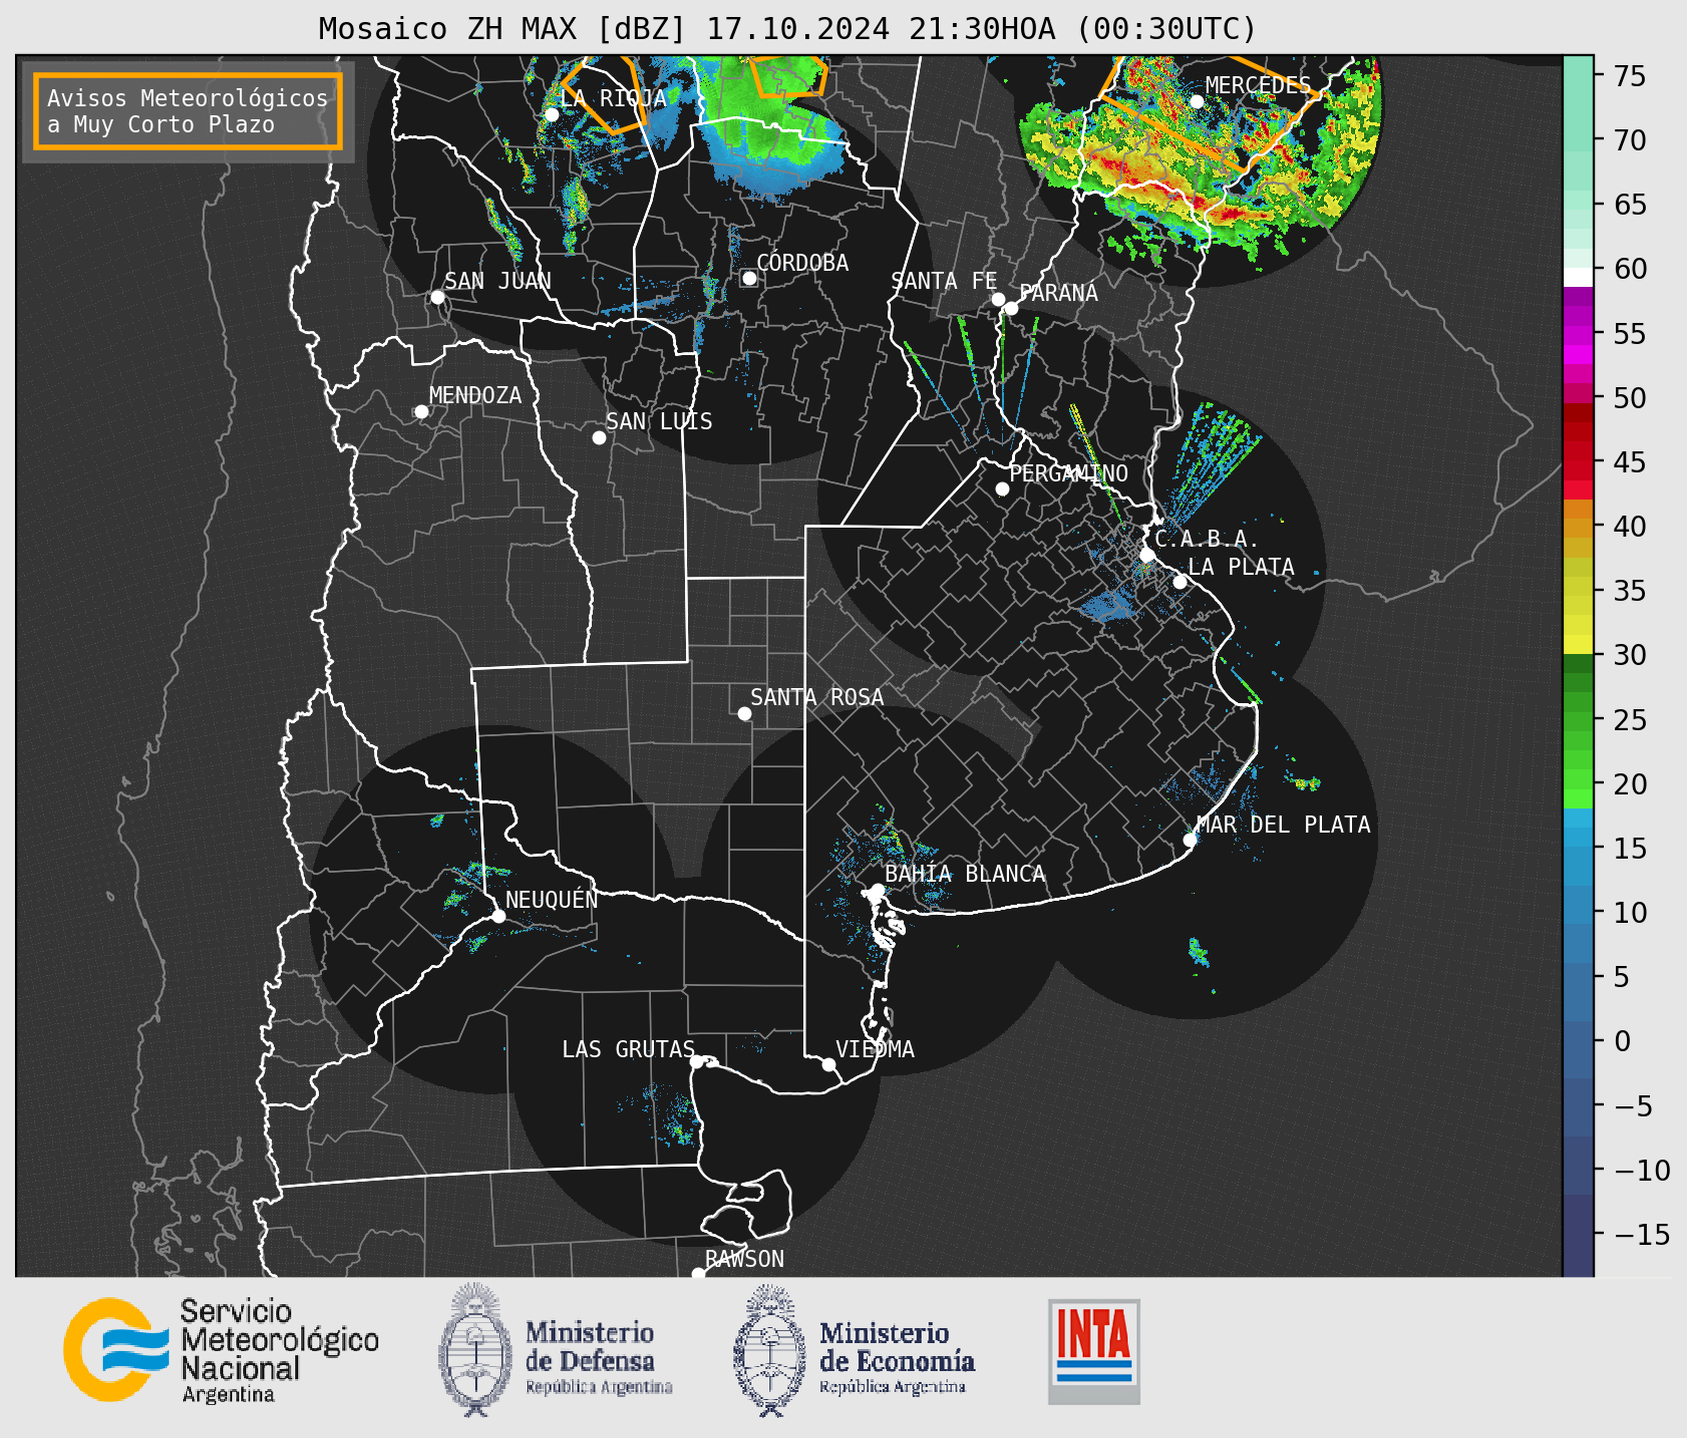Click the orange 40 dBZ band on color scale

(1578, 526)
